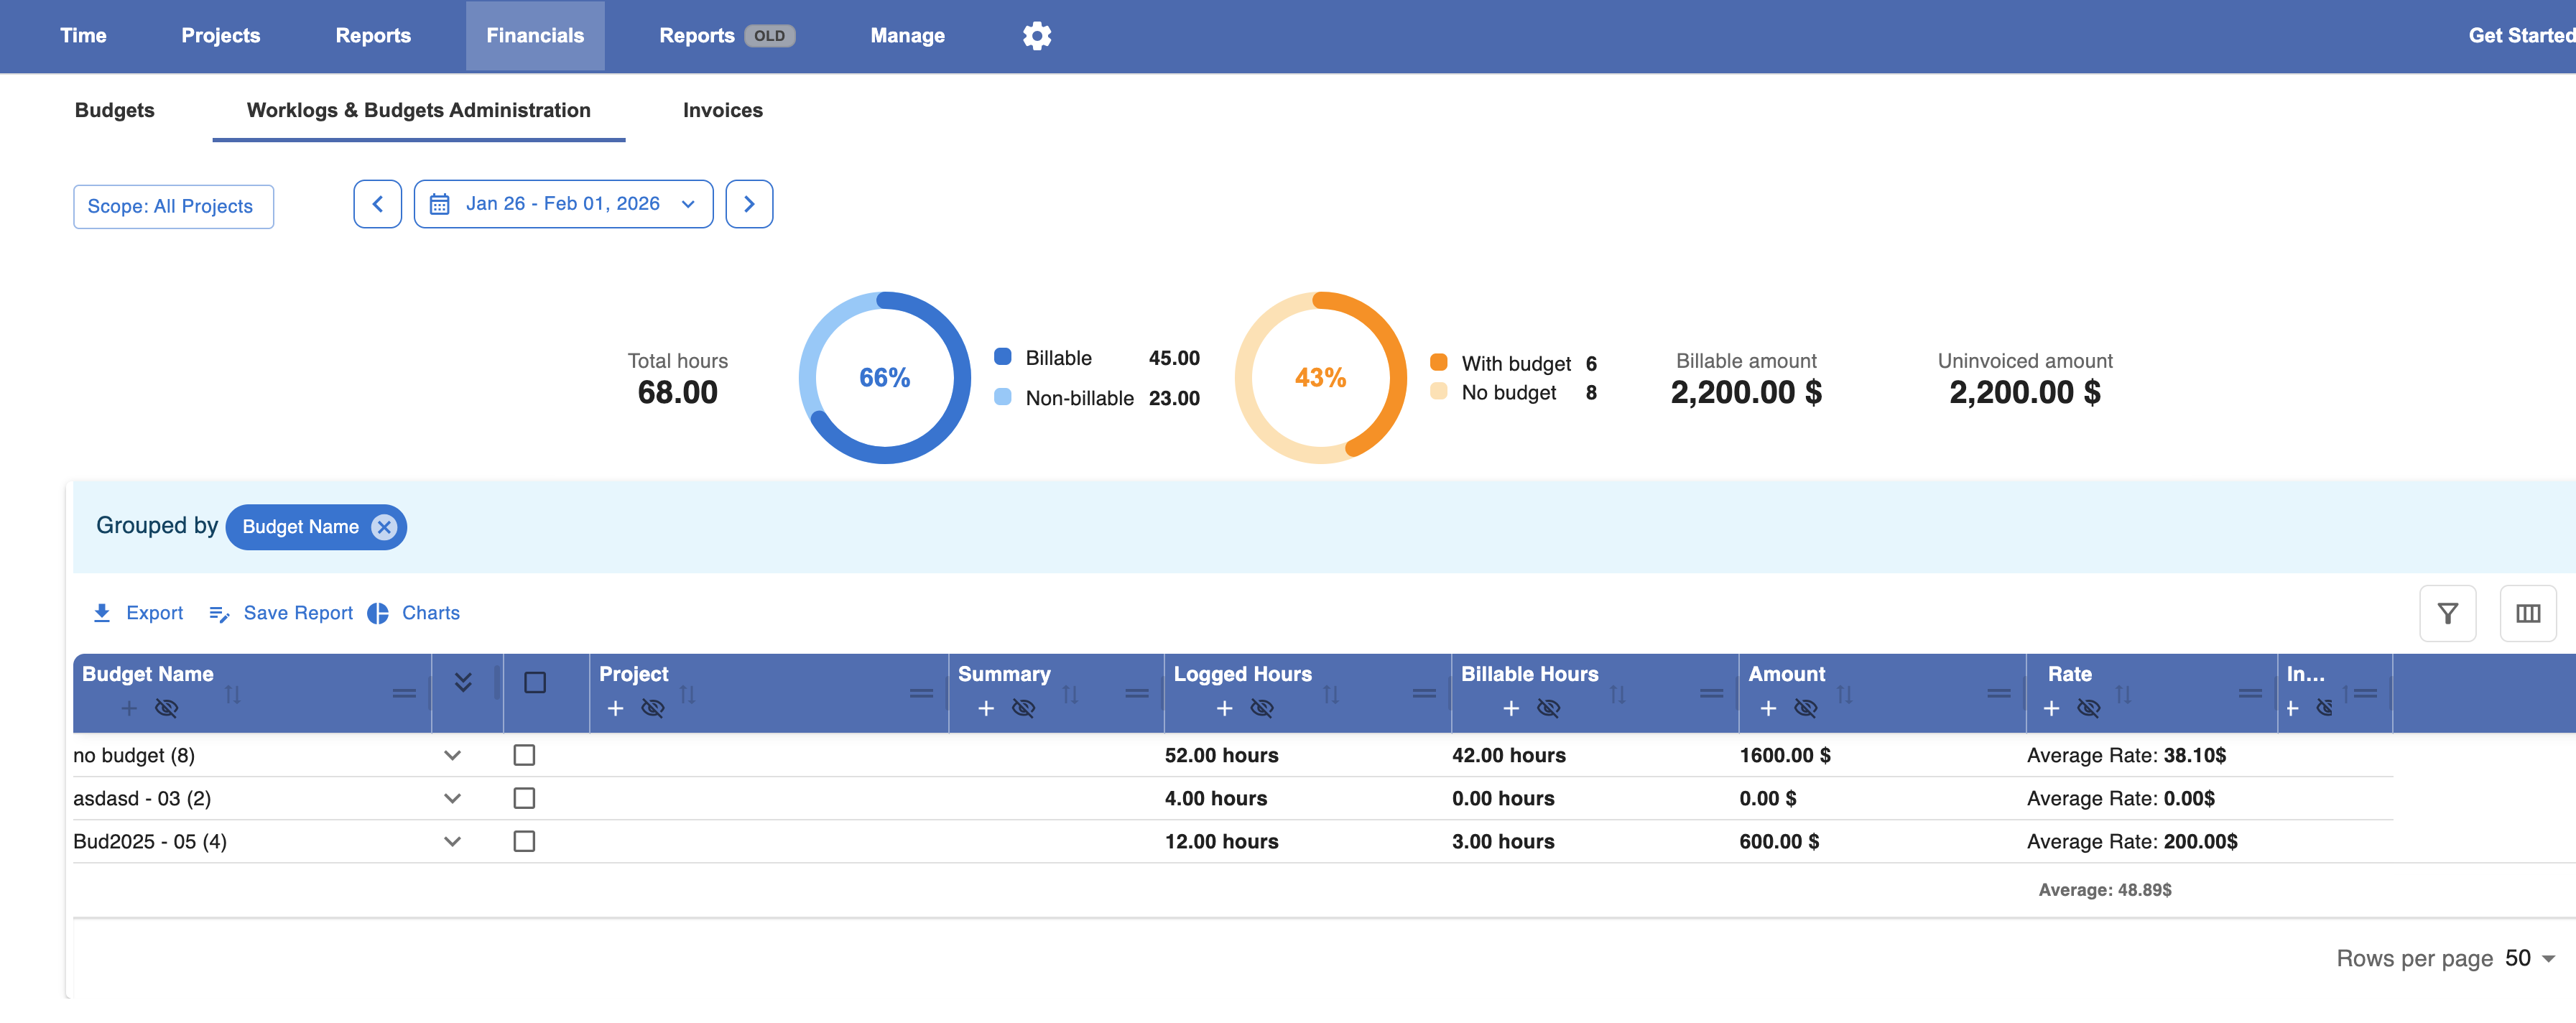Toggle the select-all header checkbox
Screen dimensions: 2576x1023
(535, 682)
